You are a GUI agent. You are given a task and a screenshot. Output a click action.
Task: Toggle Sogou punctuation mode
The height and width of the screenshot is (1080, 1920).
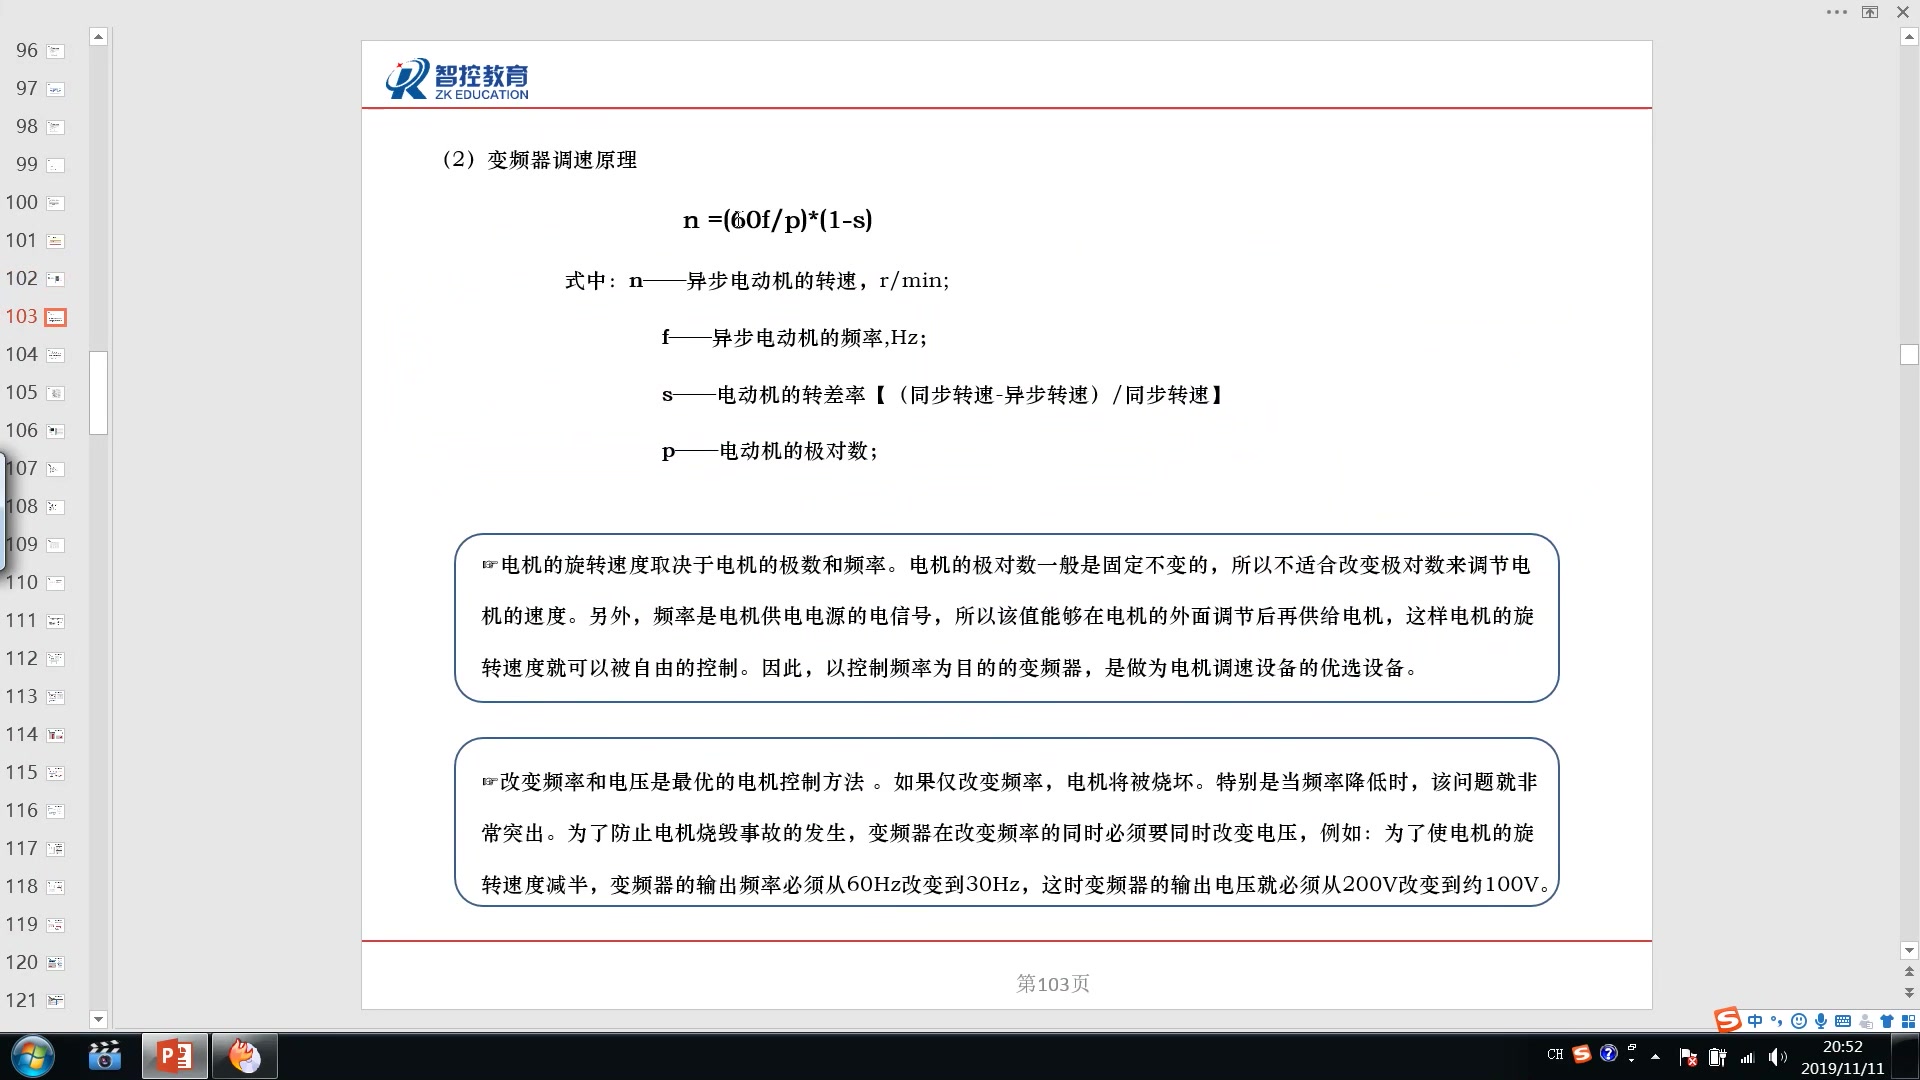point(1776,1021)
